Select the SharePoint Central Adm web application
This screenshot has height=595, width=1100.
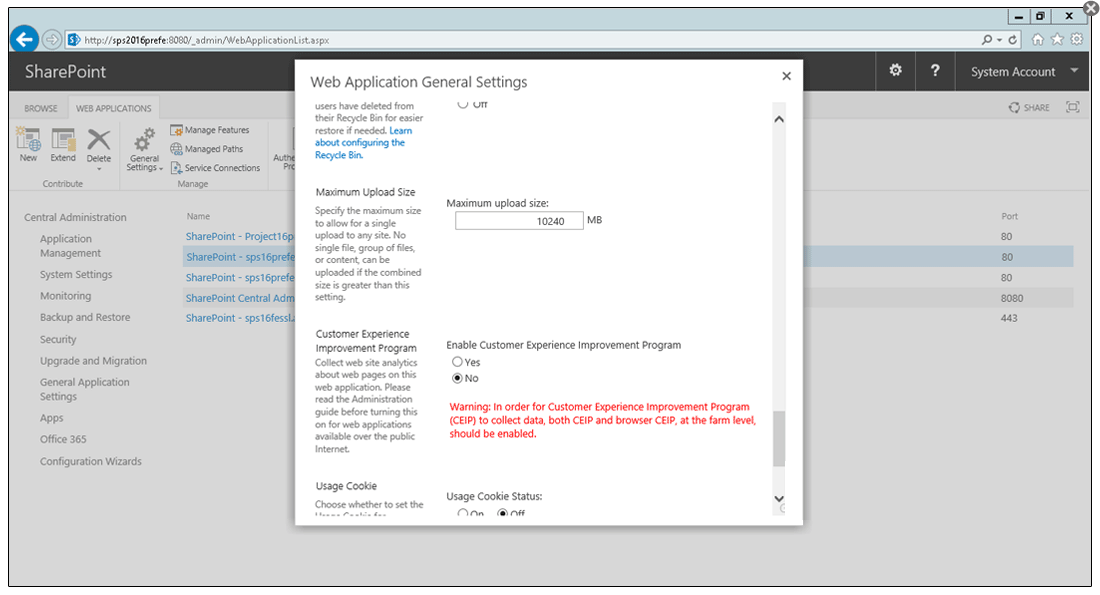pos(240,298)
